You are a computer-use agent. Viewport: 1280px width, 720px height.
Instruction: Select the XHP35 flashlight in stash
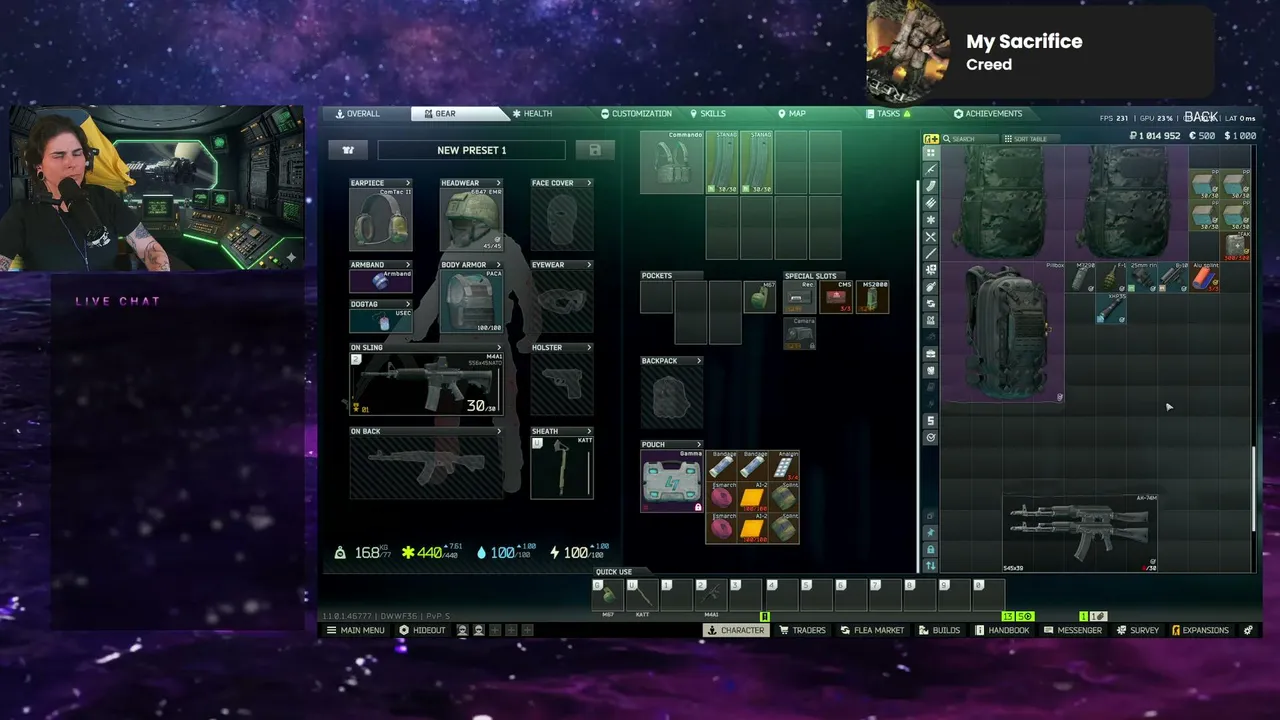1111,308
